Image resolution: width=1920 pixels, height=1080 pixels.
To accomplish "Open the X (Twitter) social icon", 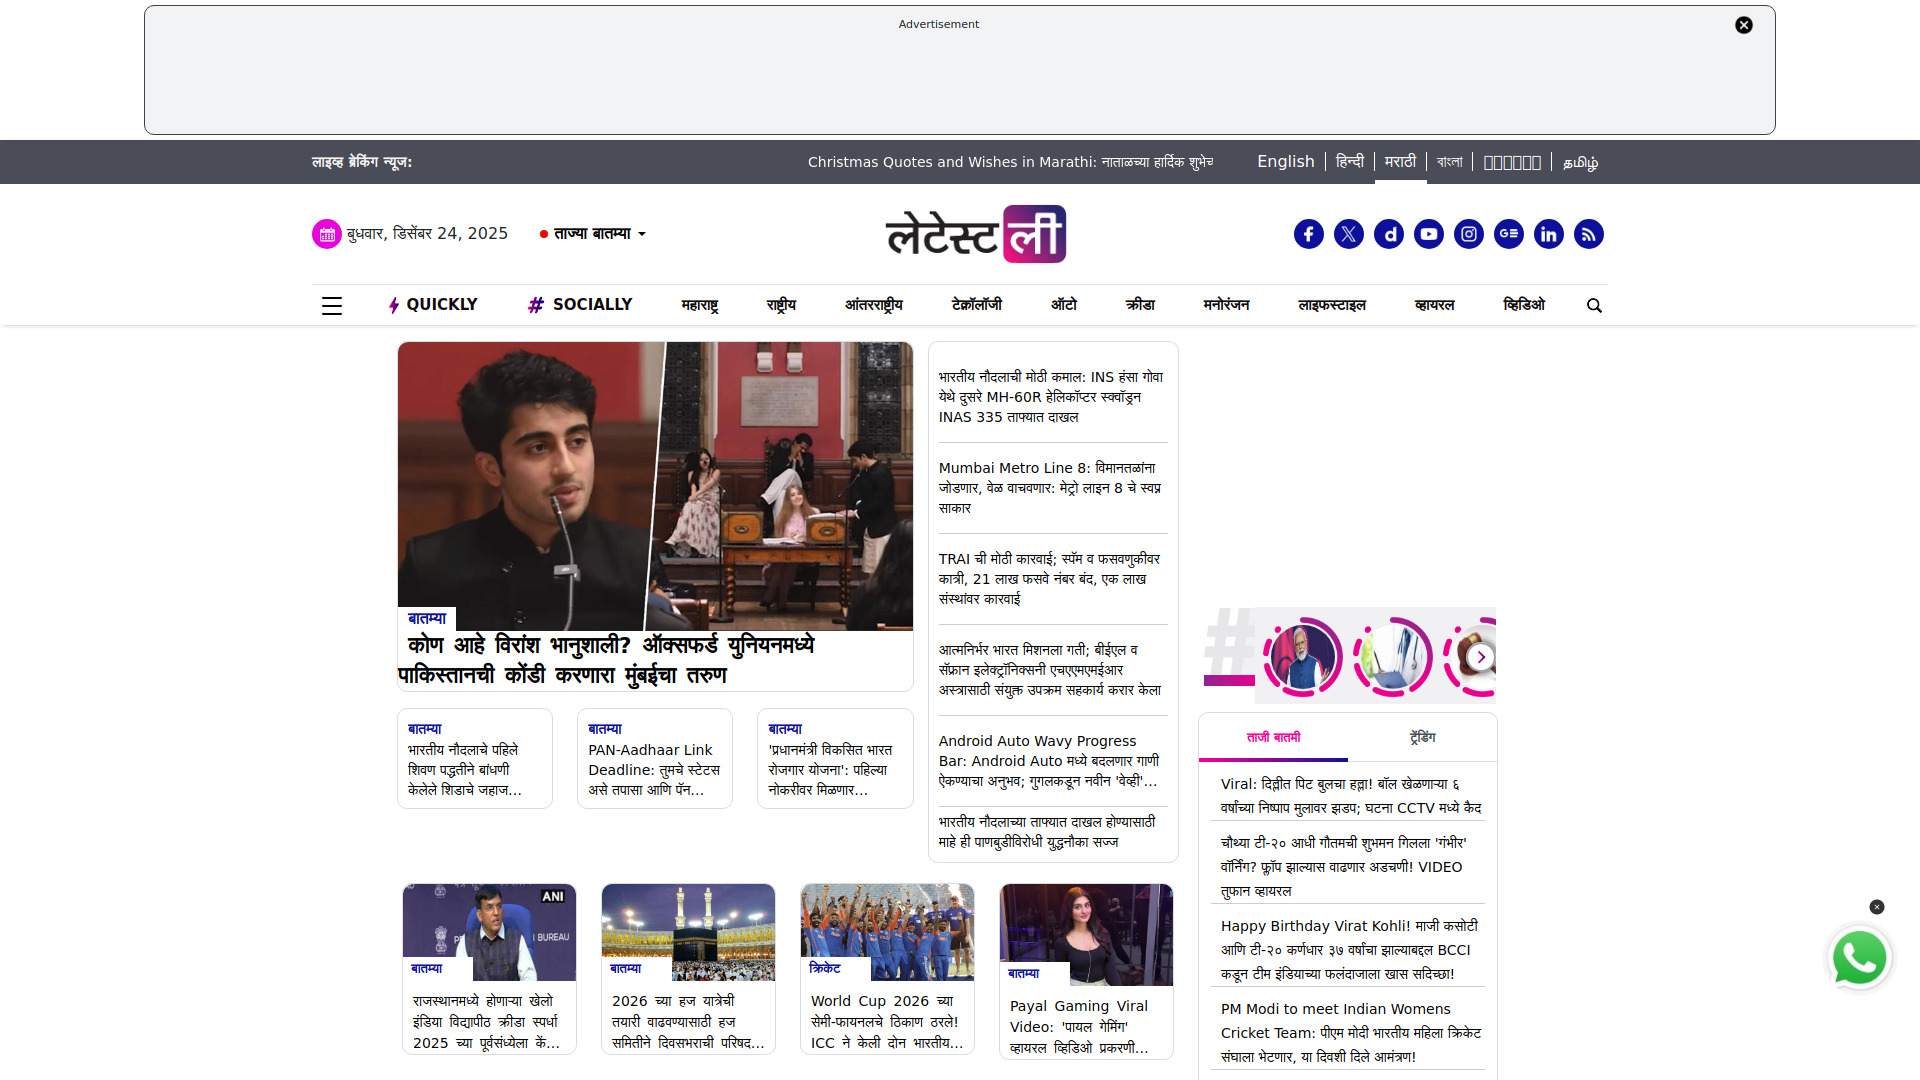I will tap(1348, 234).
